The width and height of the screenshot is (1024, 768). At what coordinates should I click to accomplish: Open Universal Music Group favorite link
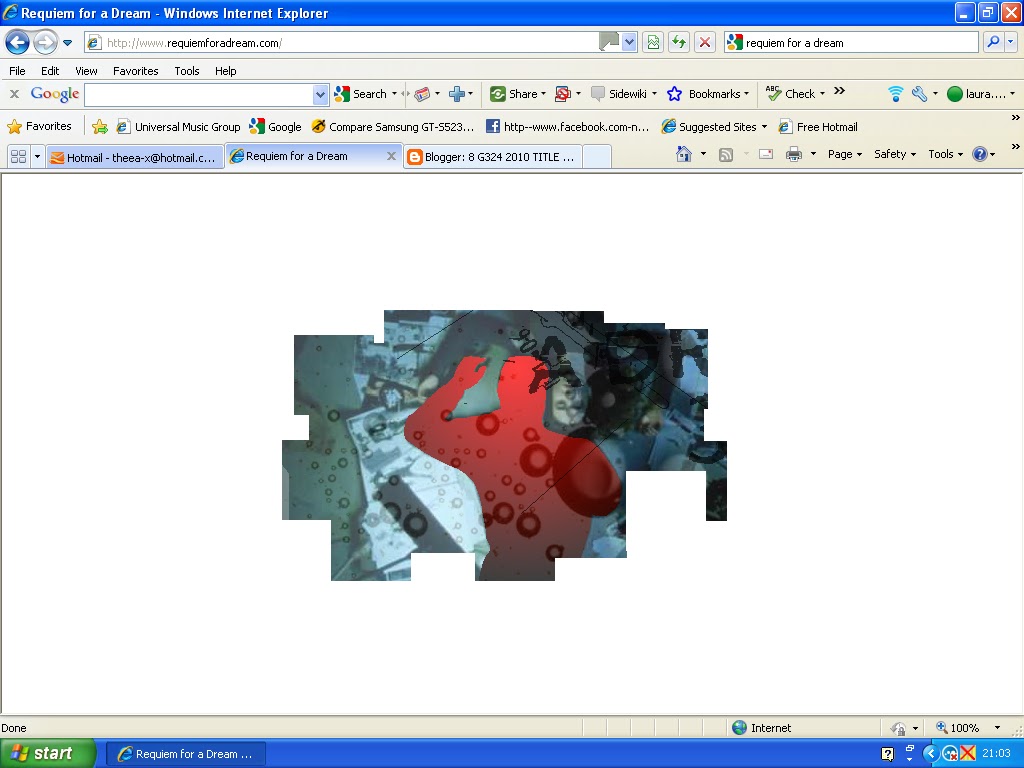point(178,127)
